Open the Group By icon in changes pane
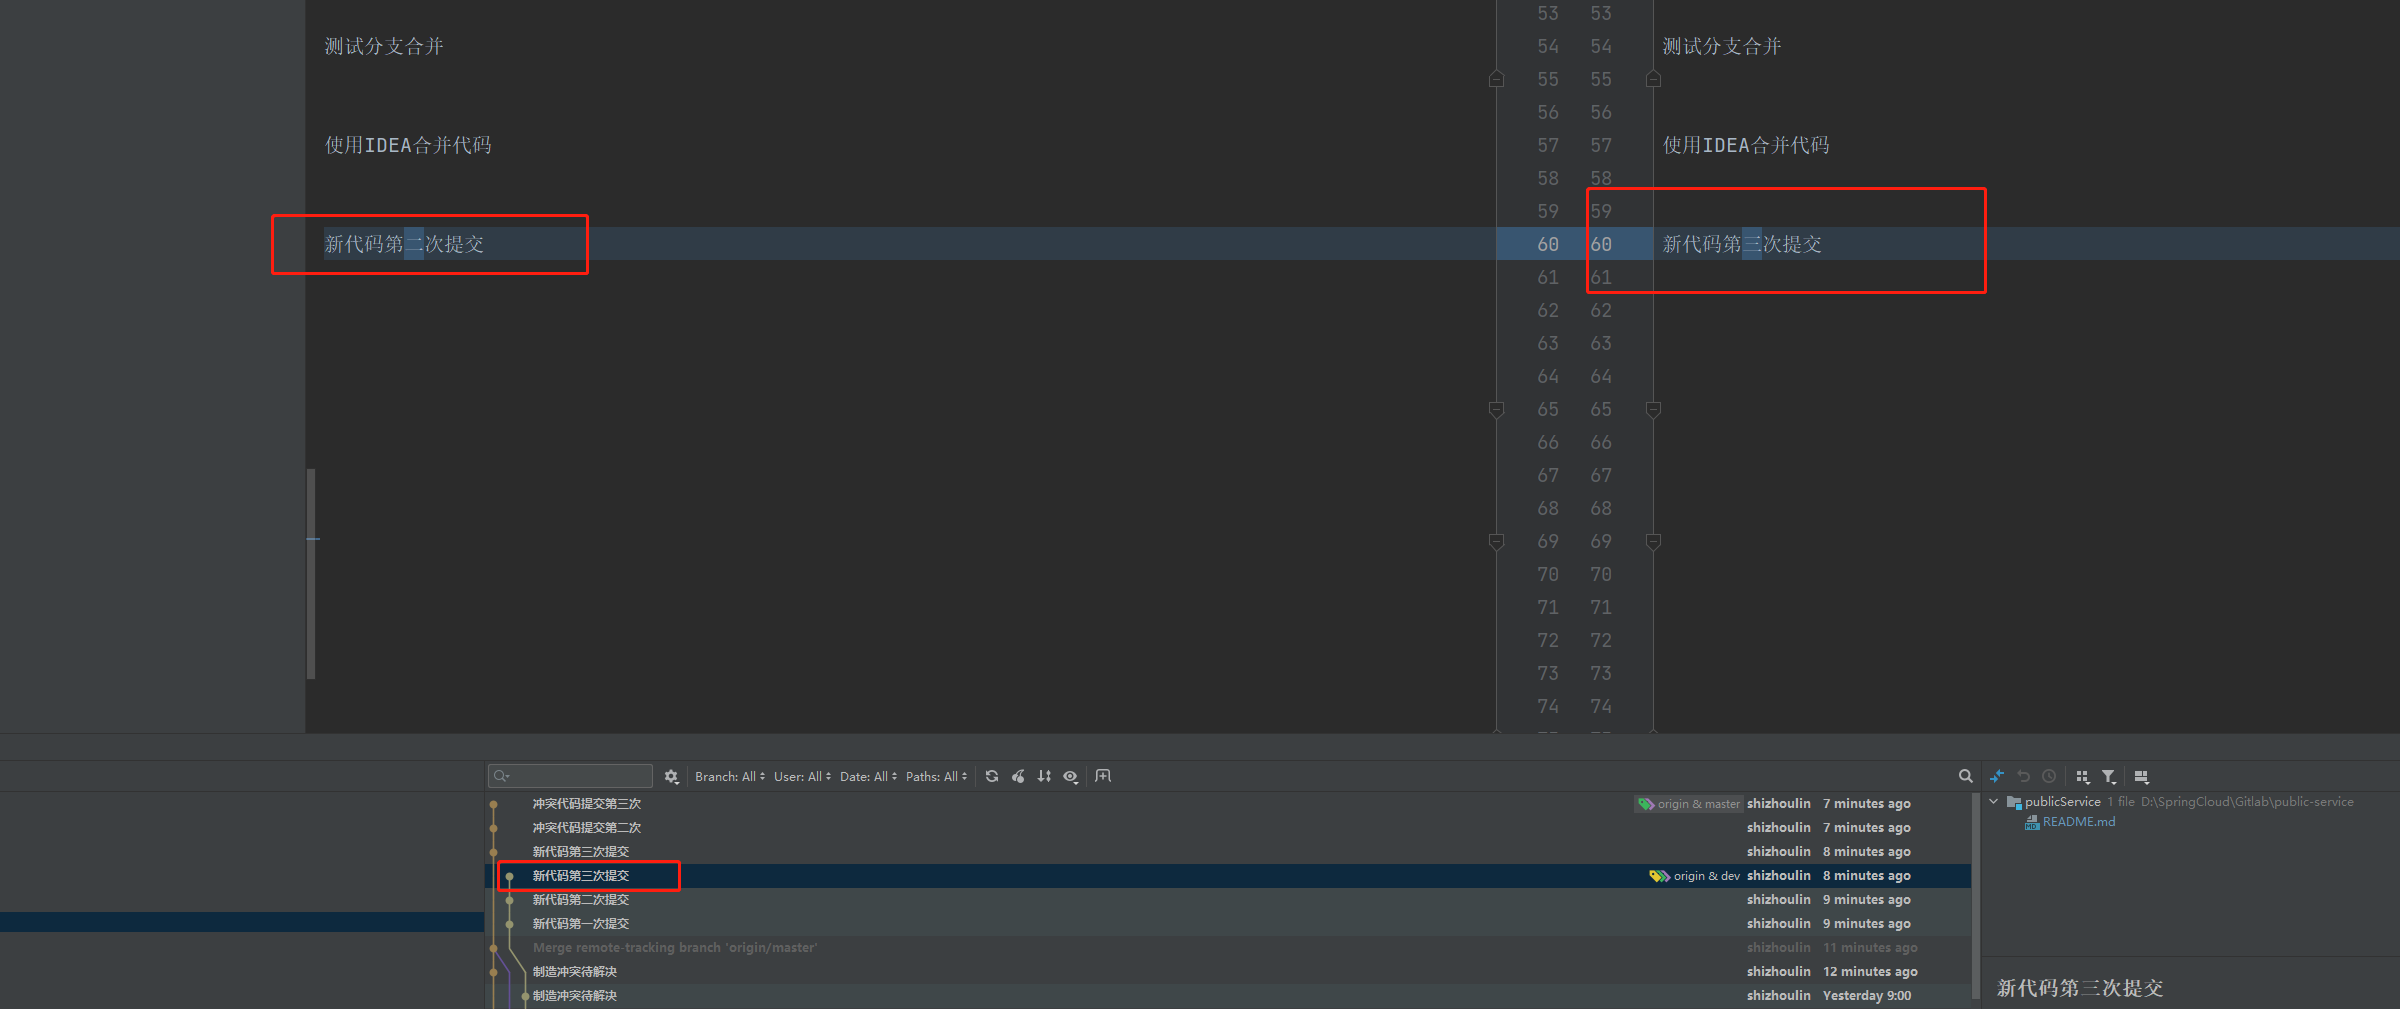 pyautogui.click(x=2083, y=776)
